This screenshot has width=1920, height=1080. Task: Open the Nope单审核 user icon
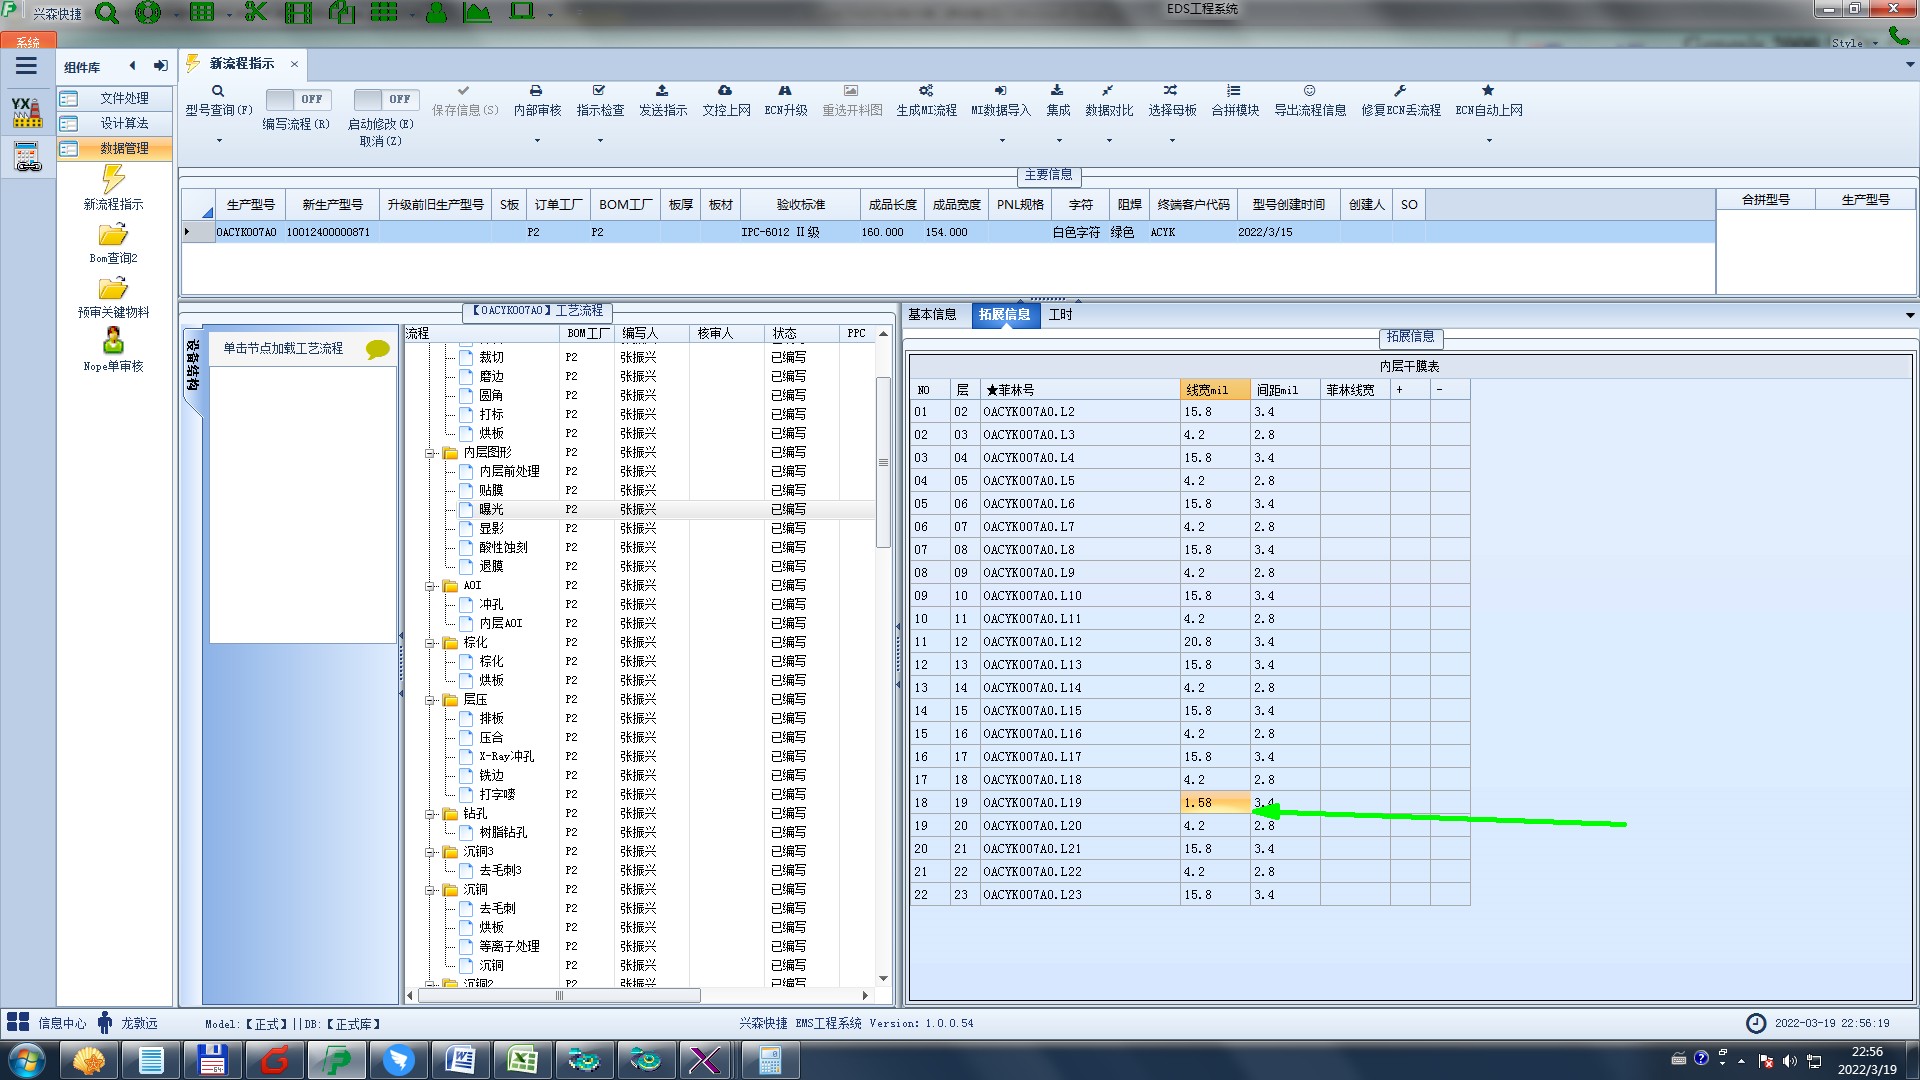pos(113,341)
